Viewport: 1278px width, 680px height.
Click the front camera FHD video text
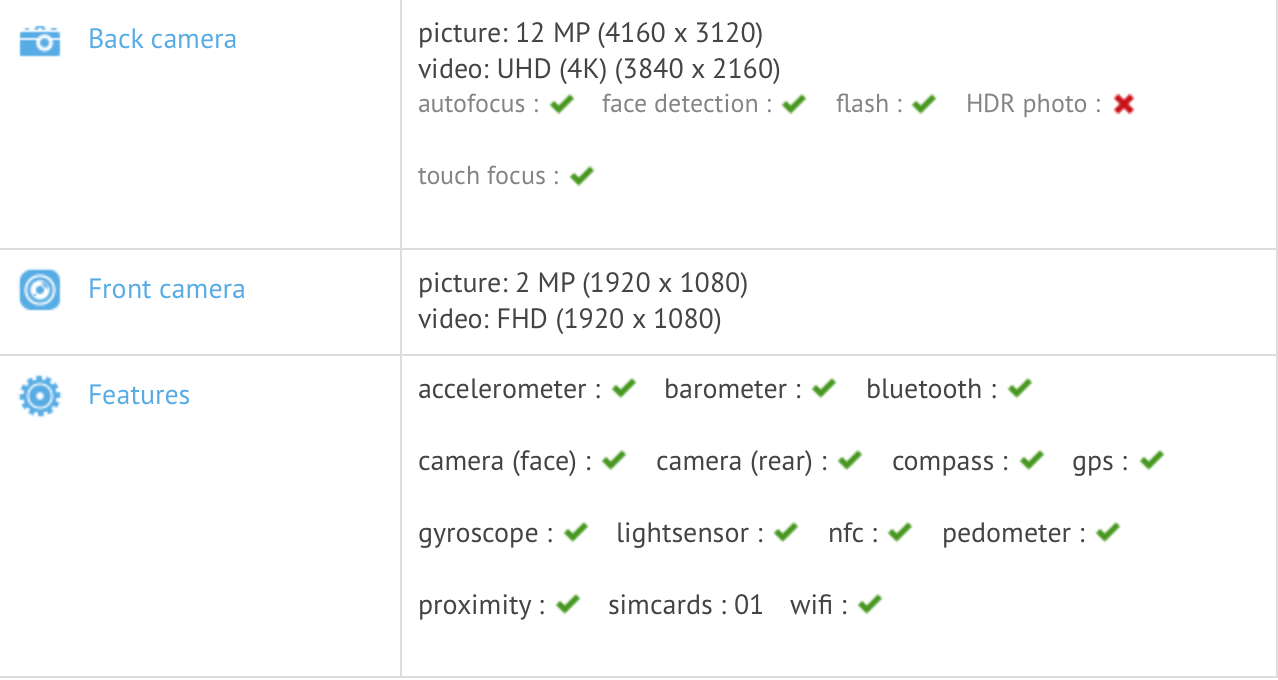[x=569, y=320]
